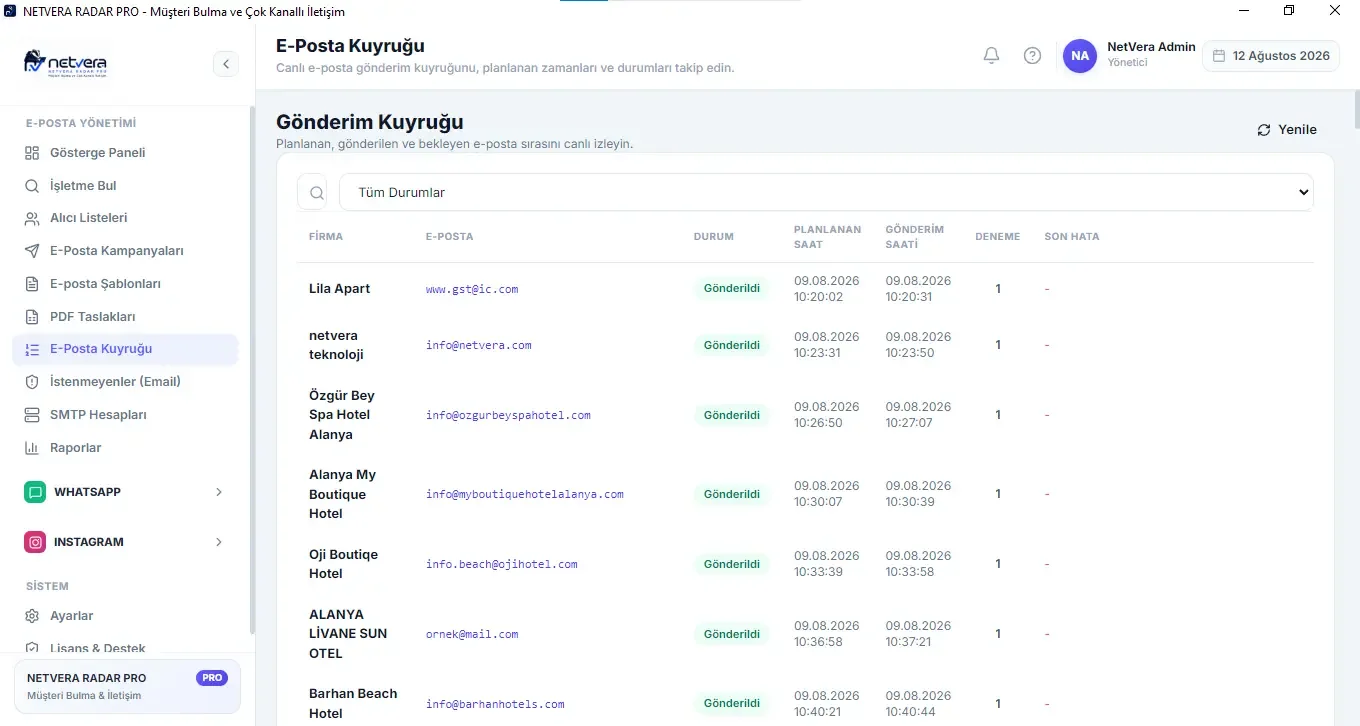
Task: Open SMTP Hesapları menu item
Action: click(126, 415)
